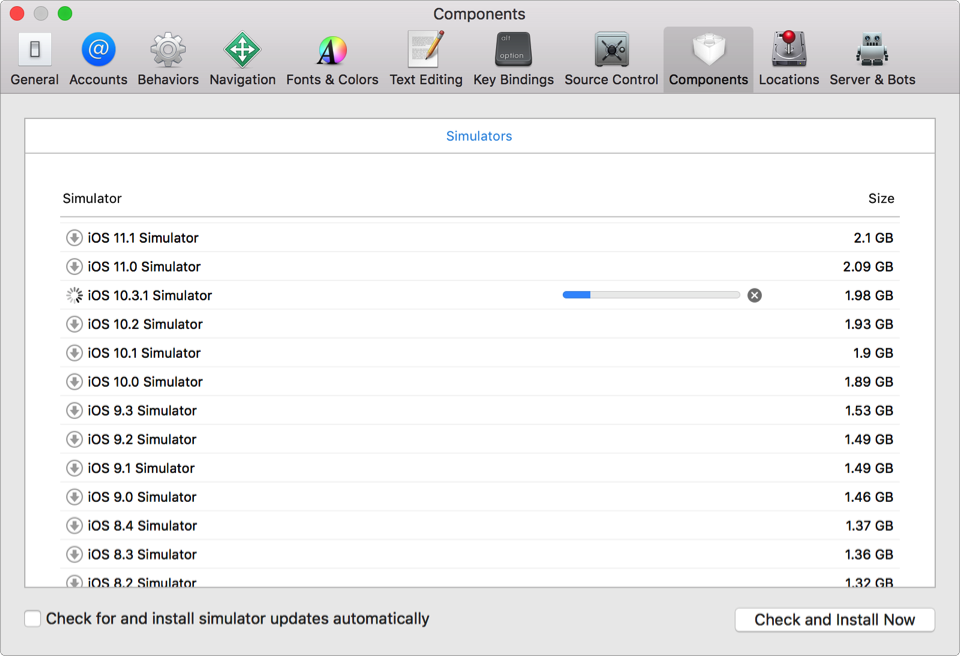Download the iOS 10.1 Simulator
The height and width of the screenshot is (656, 960).
[x=74, y=353]
